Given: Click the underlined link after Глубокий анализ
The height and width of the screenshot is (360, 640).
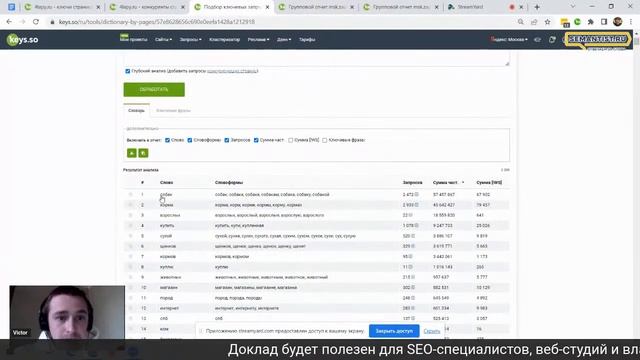Looking at the screenshot, I should coord(232,71).
